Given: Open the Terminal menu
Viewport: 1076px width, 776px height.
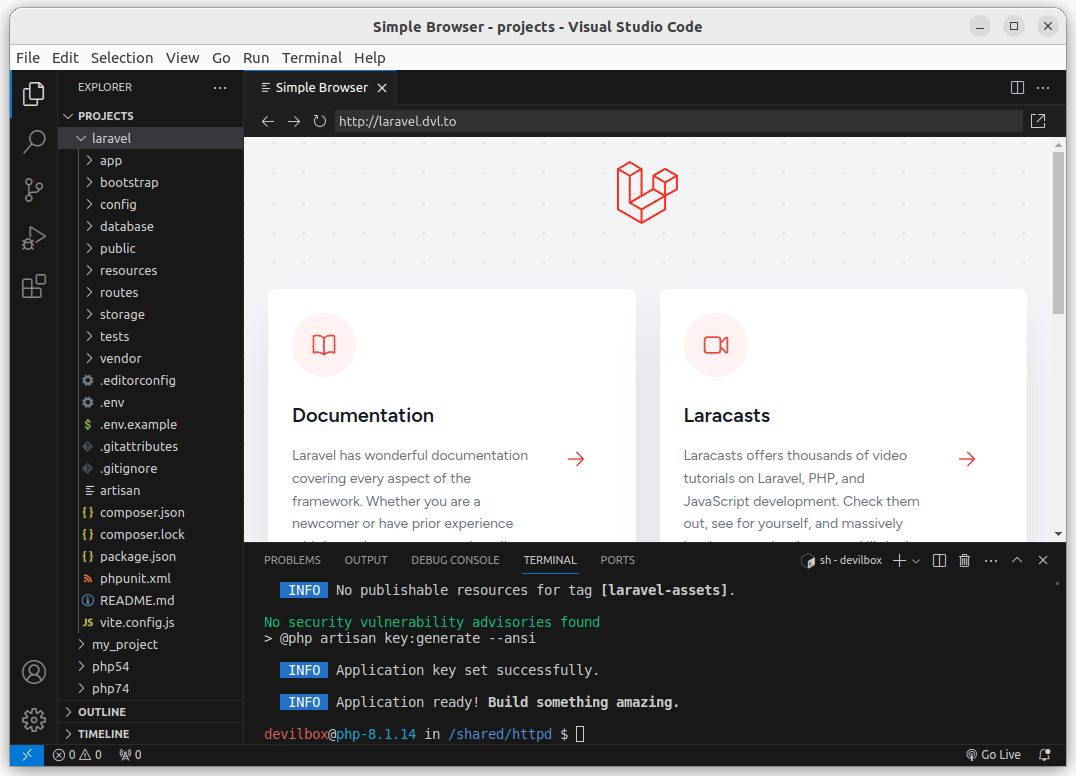Looking at the screenshot, I should point(312,58).
